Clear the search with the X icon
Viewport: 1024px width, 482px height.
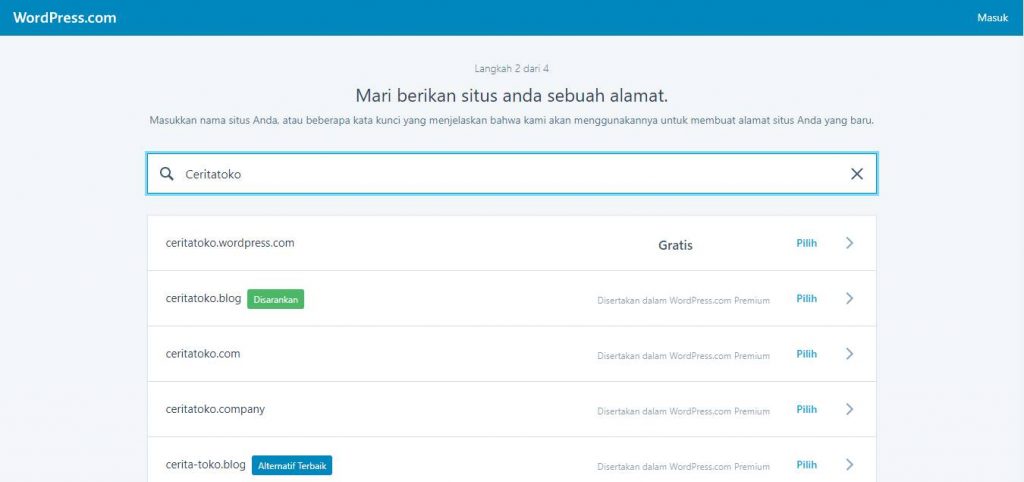coord(857,174)
